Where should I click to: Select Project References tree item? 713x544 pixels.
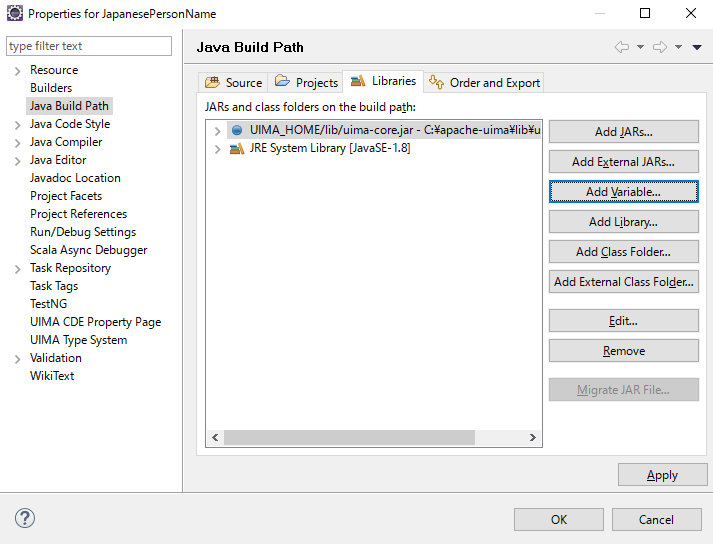[78, 214]
